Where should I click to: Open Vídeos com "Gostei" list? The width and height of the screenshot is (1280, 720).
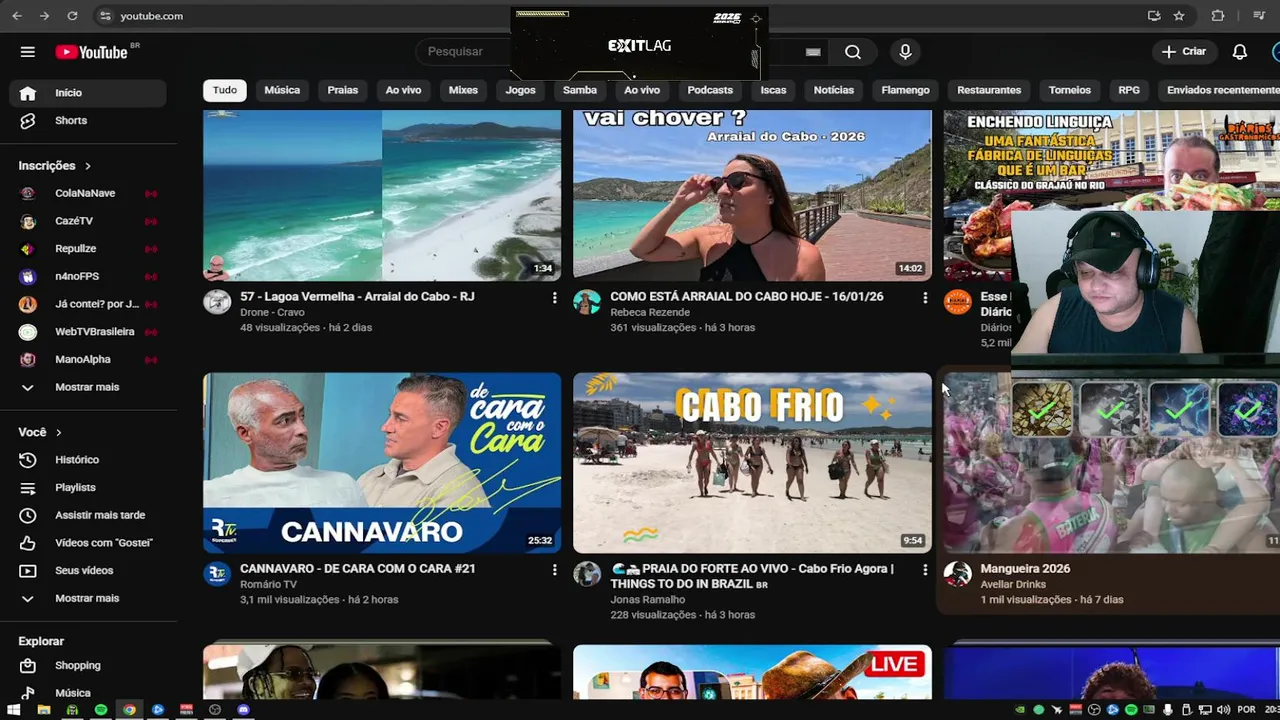[88, 543]
